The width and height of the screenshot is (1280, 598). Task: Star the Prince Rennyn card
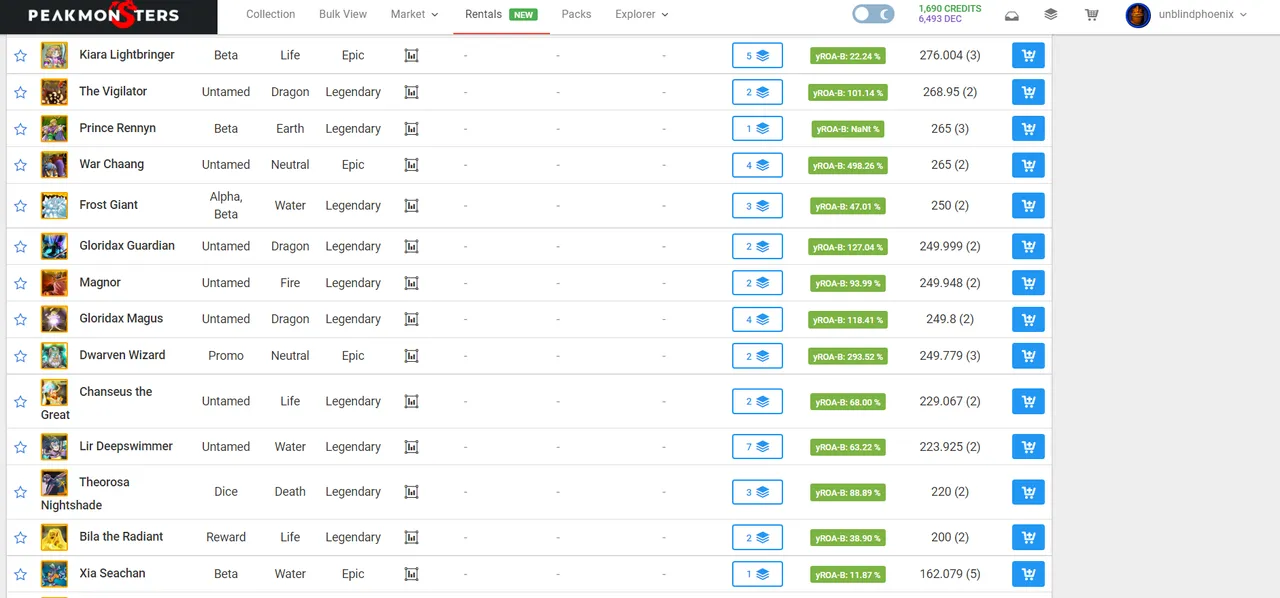[20, 129]
